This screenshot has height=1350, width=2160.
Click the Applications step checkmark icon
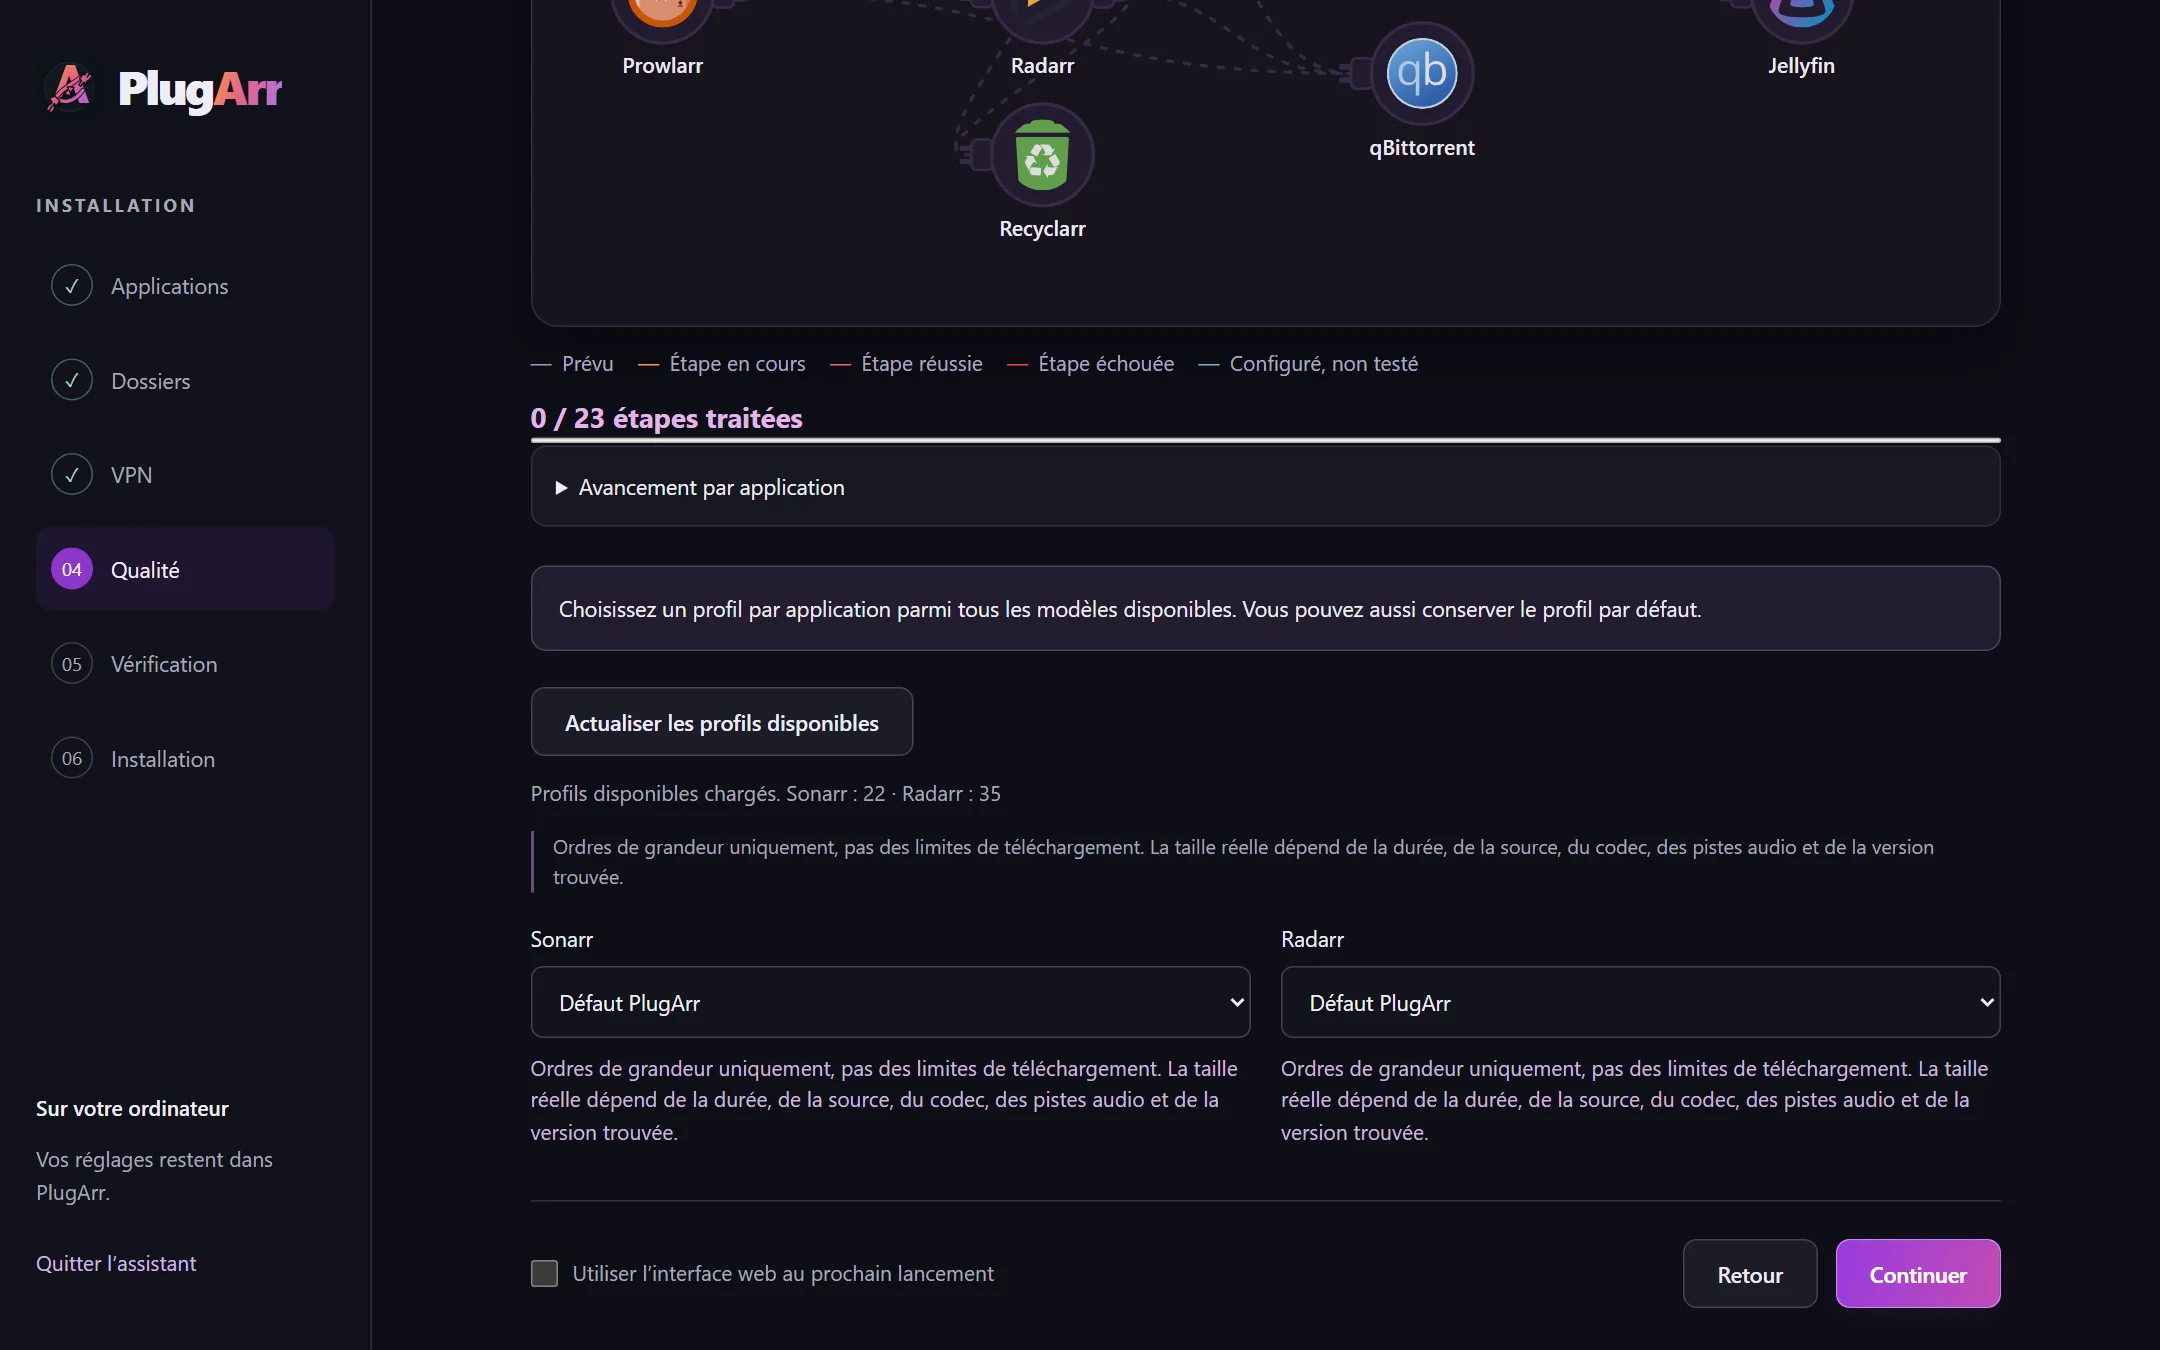[x=72, y=286]
